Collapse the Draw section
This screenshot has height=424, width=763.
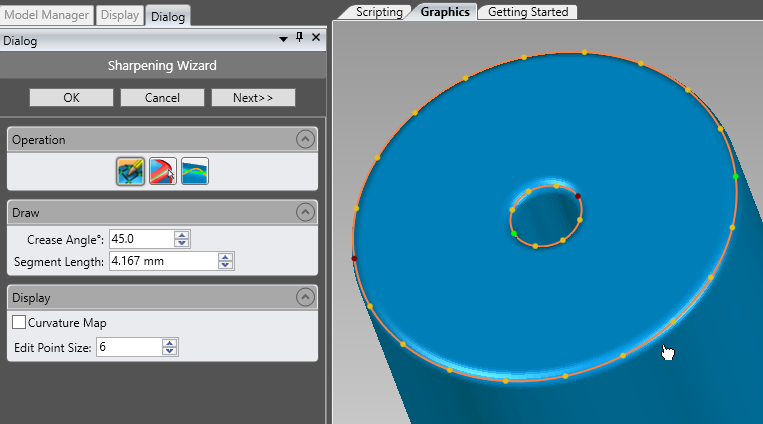pyautogui.click(x=305, y=212)
